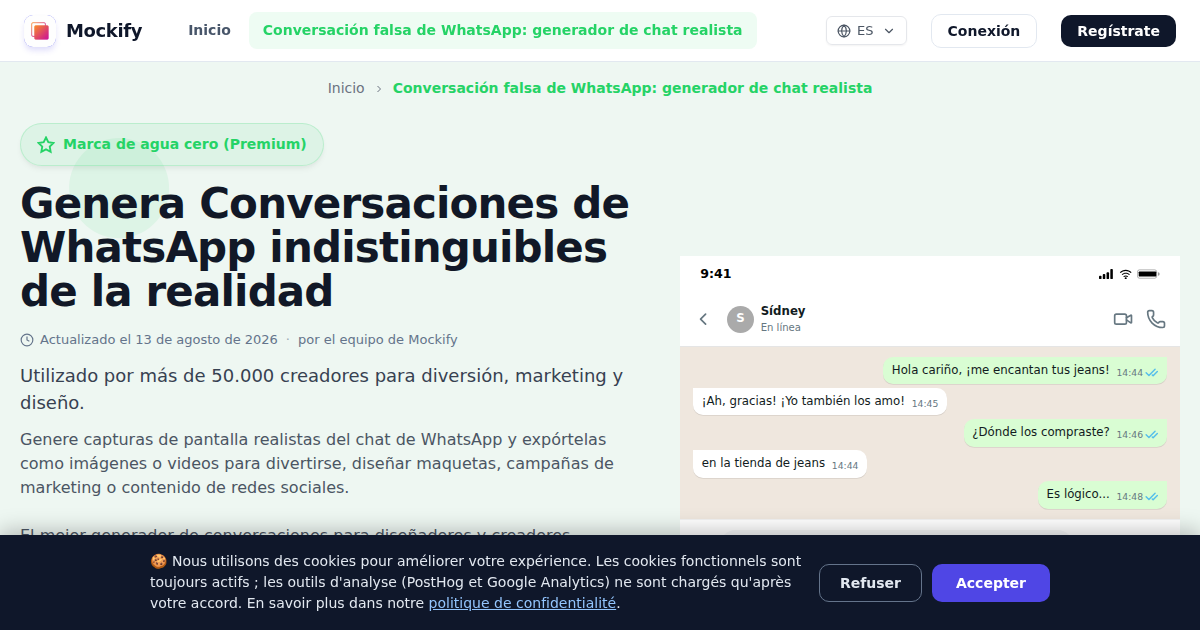Screen dimensions: 1200x630
Task: Go to Inicio in the top navigation
Action: click(209, 31)
